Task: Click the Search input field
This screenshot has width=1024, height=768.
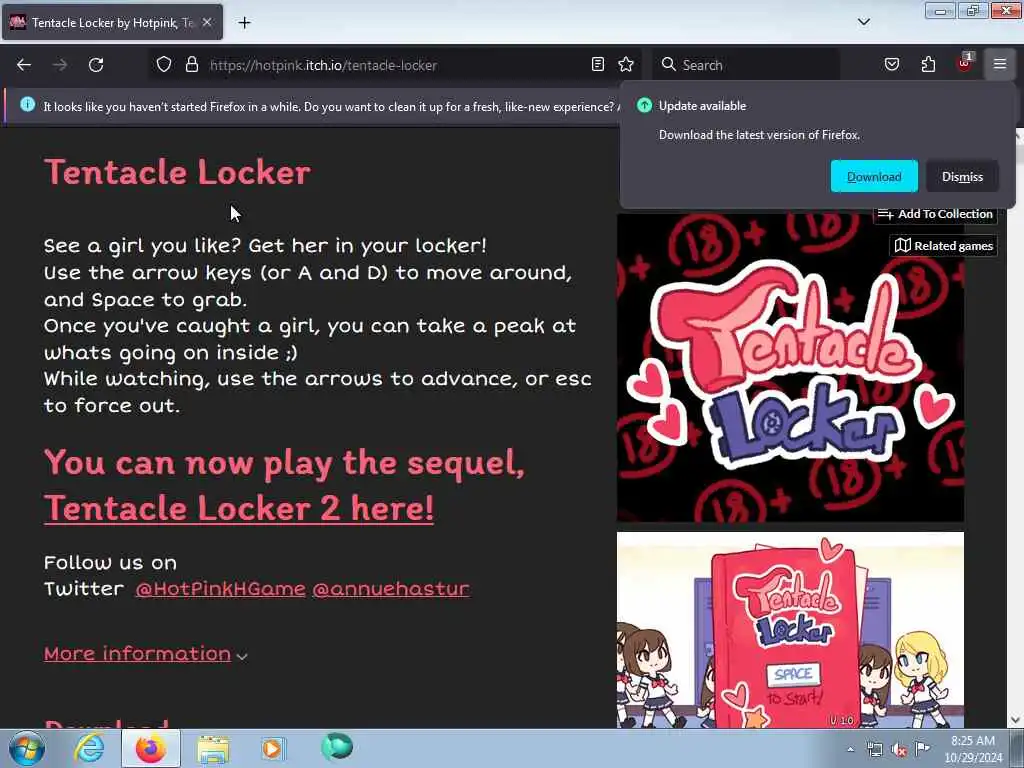Action: coord(746,65)
